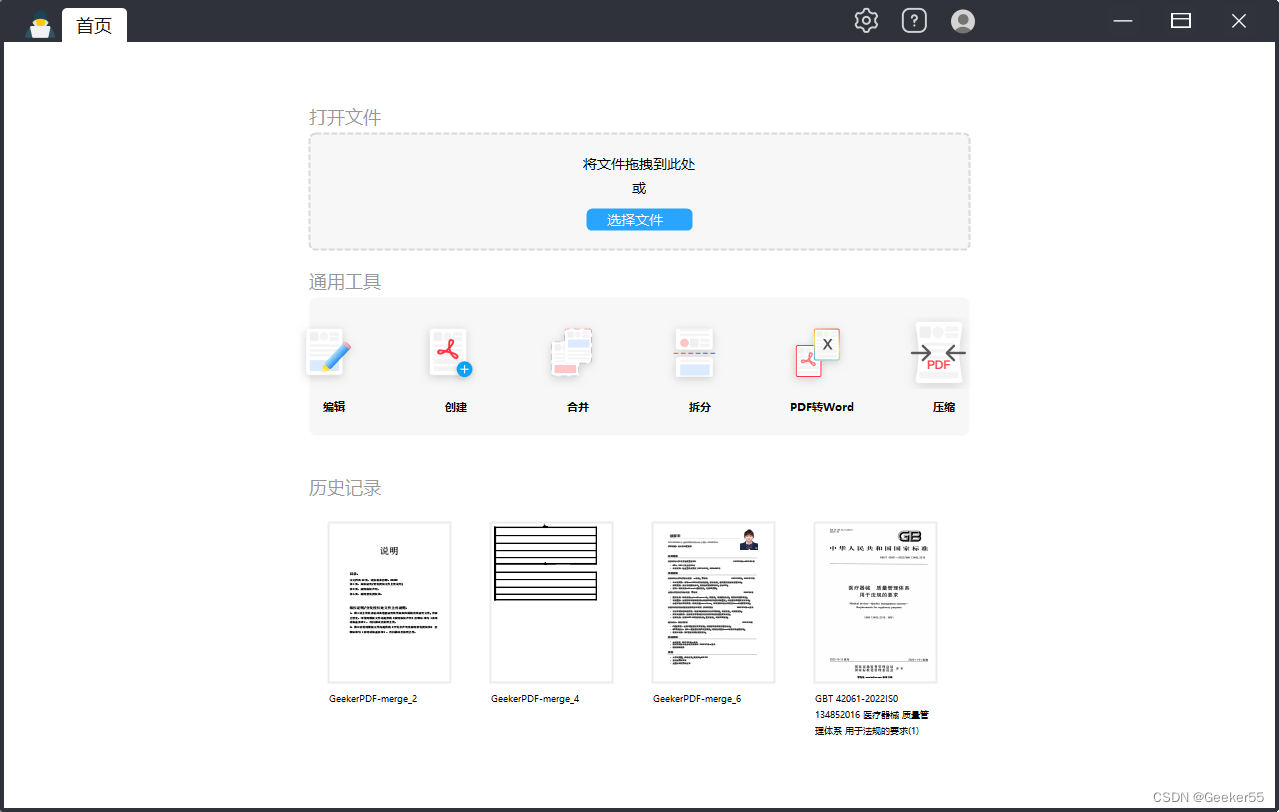Open the GeekerPDF-merge_2 thumbnail
Screen dimensions: 1279x812
pyautogui.click(x=390, y=602)
